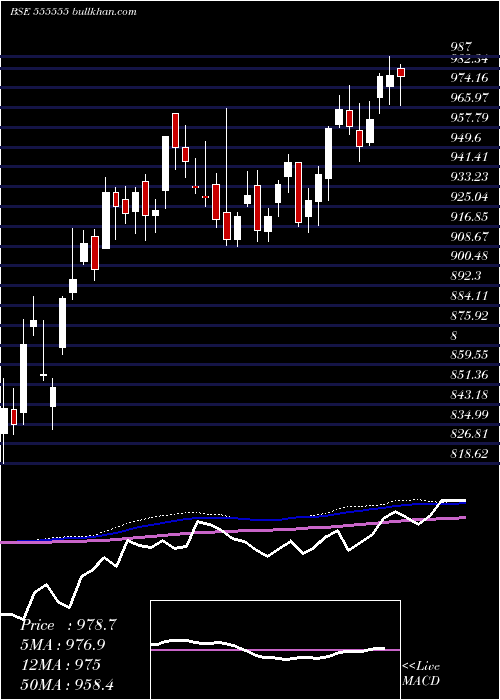Click the 974.16 price axis label
This screenshot has width=500, height=700.
click(469, 78)
